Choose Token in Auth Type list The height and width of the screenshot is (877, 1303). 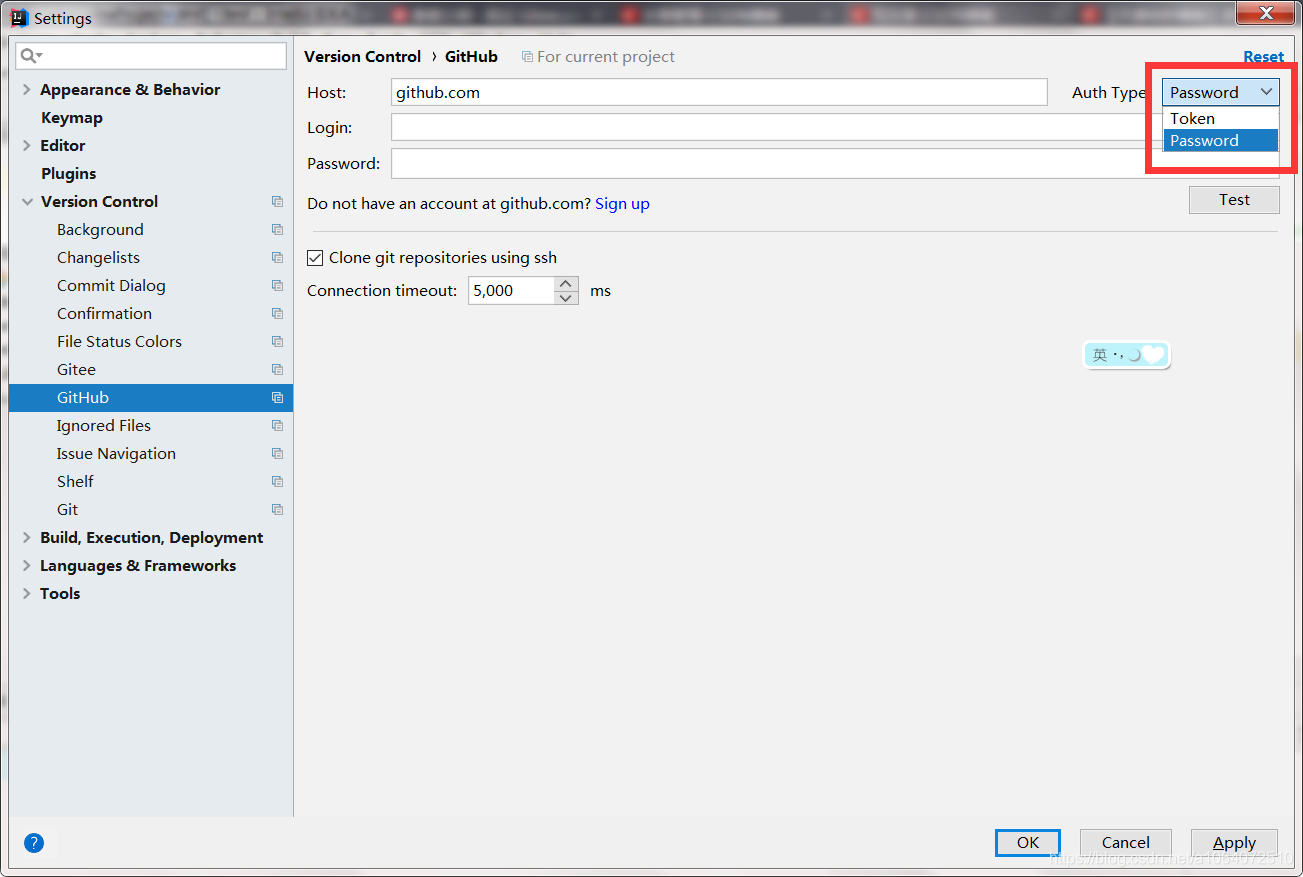1220,118
